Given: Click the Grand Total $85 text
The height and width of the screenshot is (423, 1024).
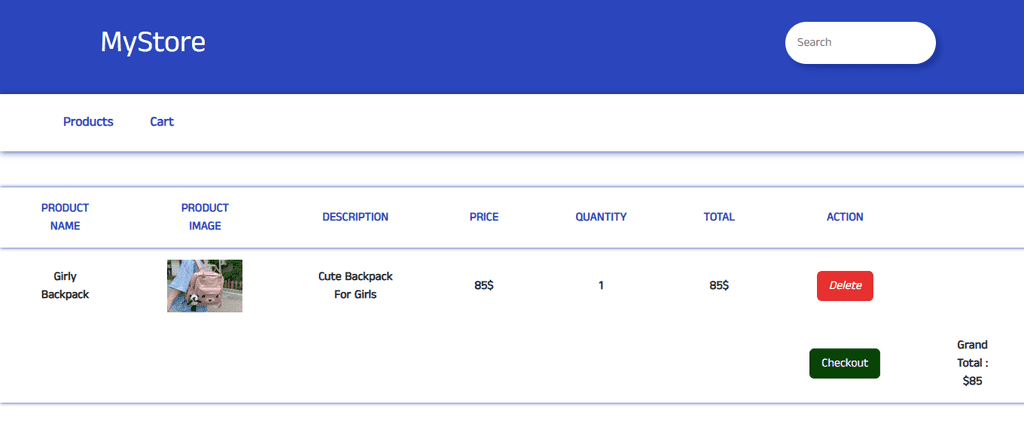Looking at the screenshot, I should click(x=972, y=363).
